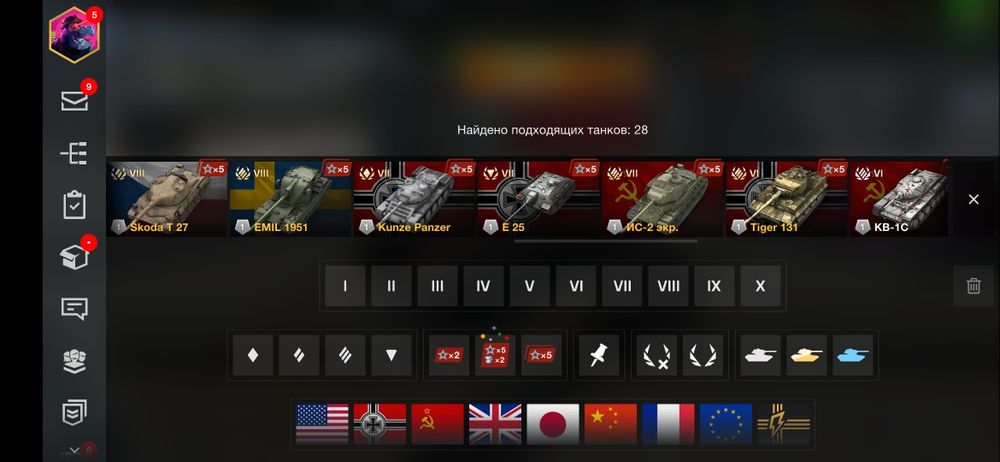Image resolution: width=1000 pixels, height=462 pixels.
Task: Expand the sidebar with bottom chevron
Action: 75,451
